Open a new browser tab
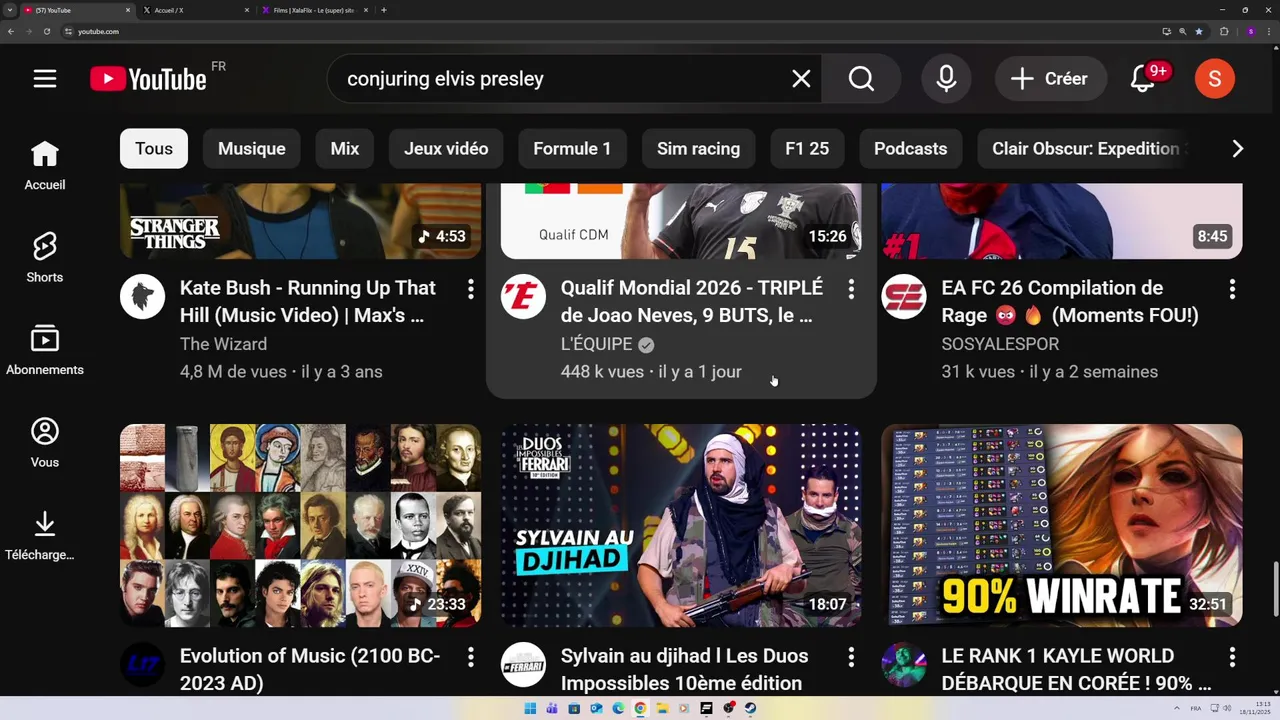 tap(384, 10)
